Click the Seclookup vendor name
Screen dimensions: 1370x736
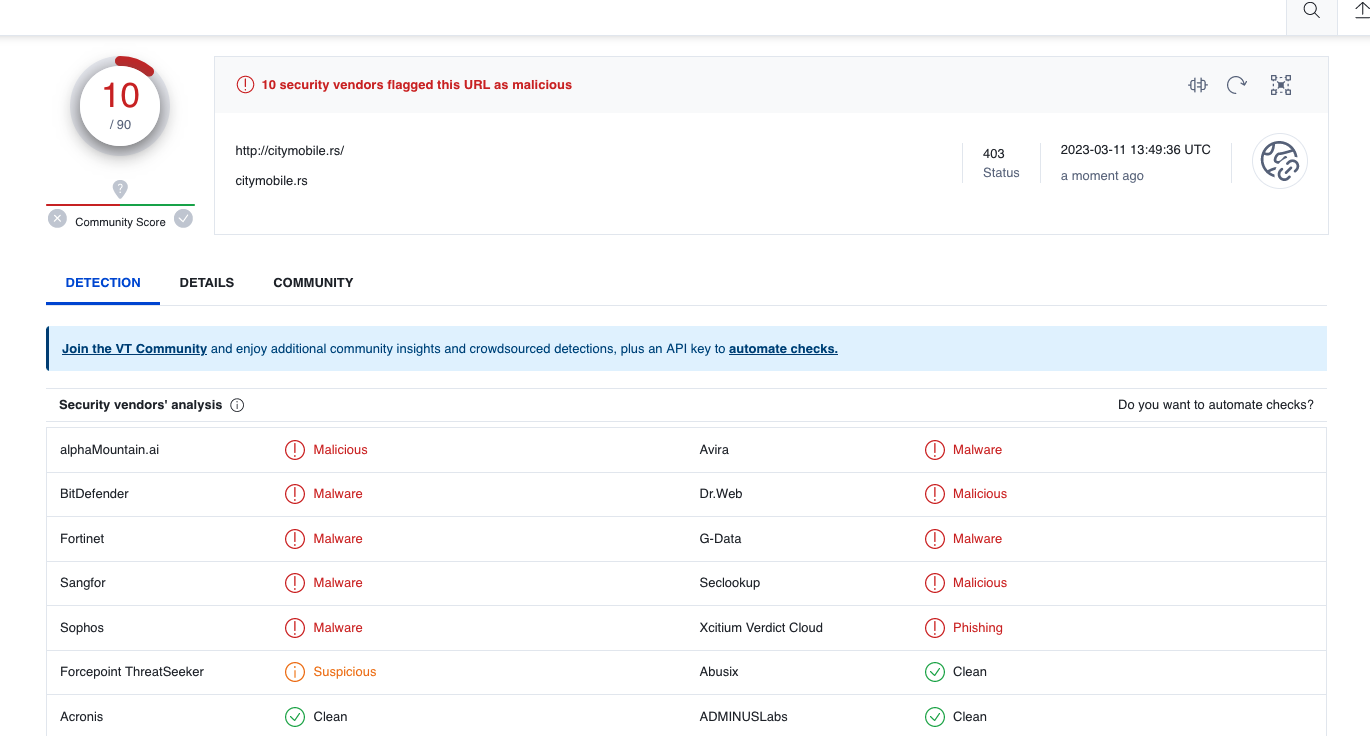coord(730,583)
